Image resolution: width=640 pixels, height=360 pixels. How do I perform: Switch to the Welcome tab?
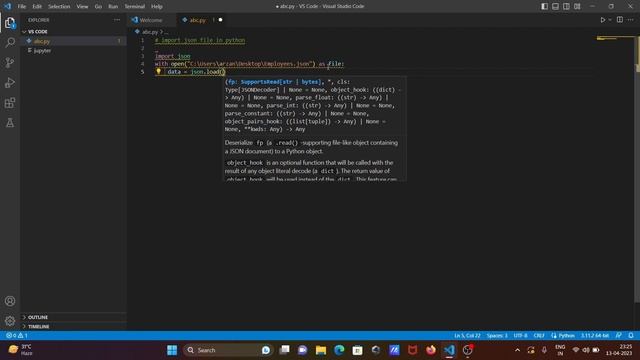click(151, 20)
